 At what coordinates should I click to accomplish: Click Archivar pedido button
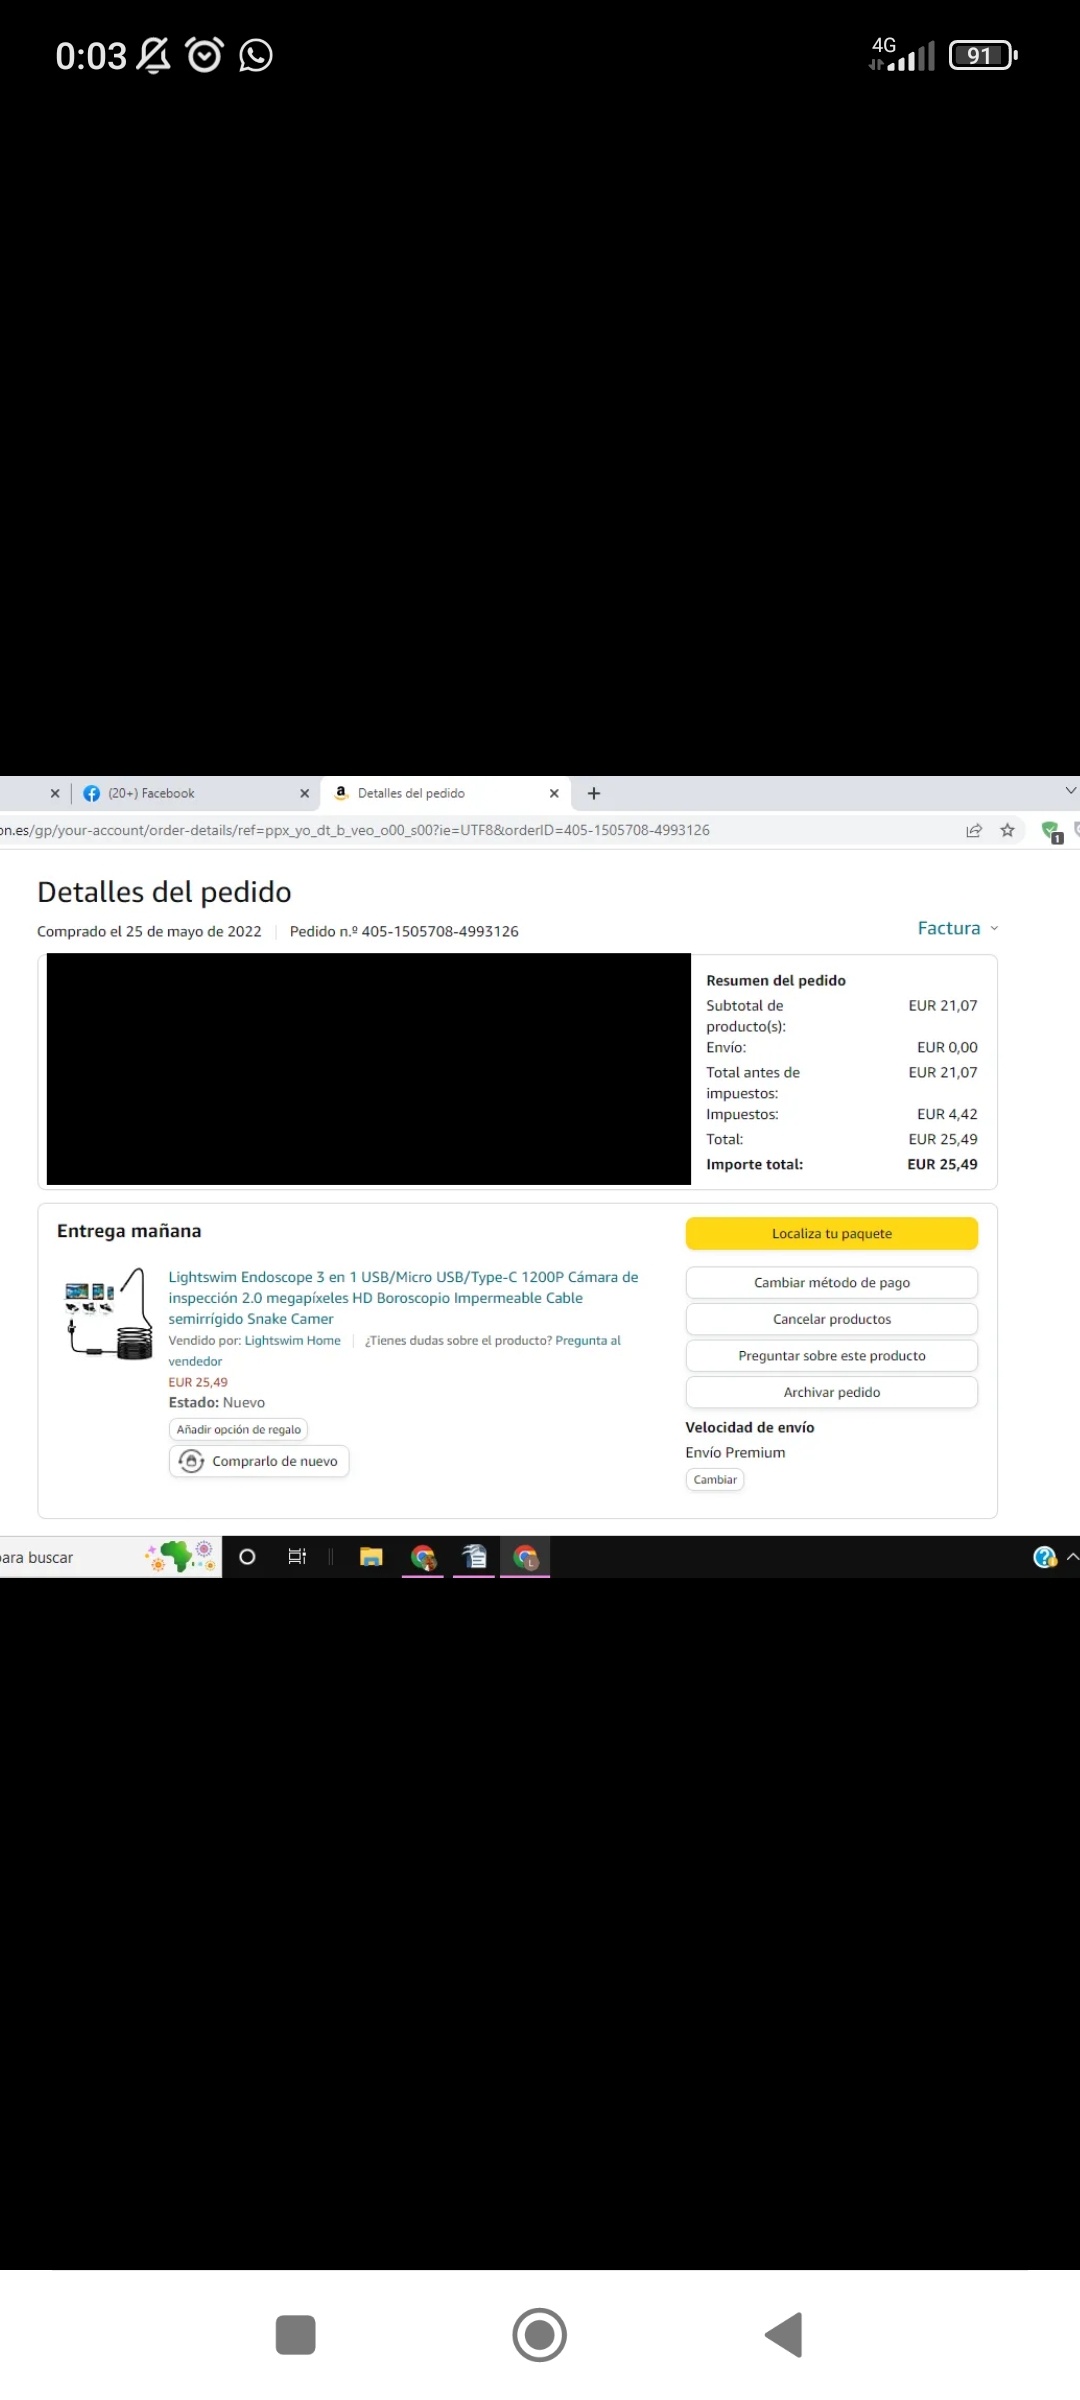coord(832,1392)
